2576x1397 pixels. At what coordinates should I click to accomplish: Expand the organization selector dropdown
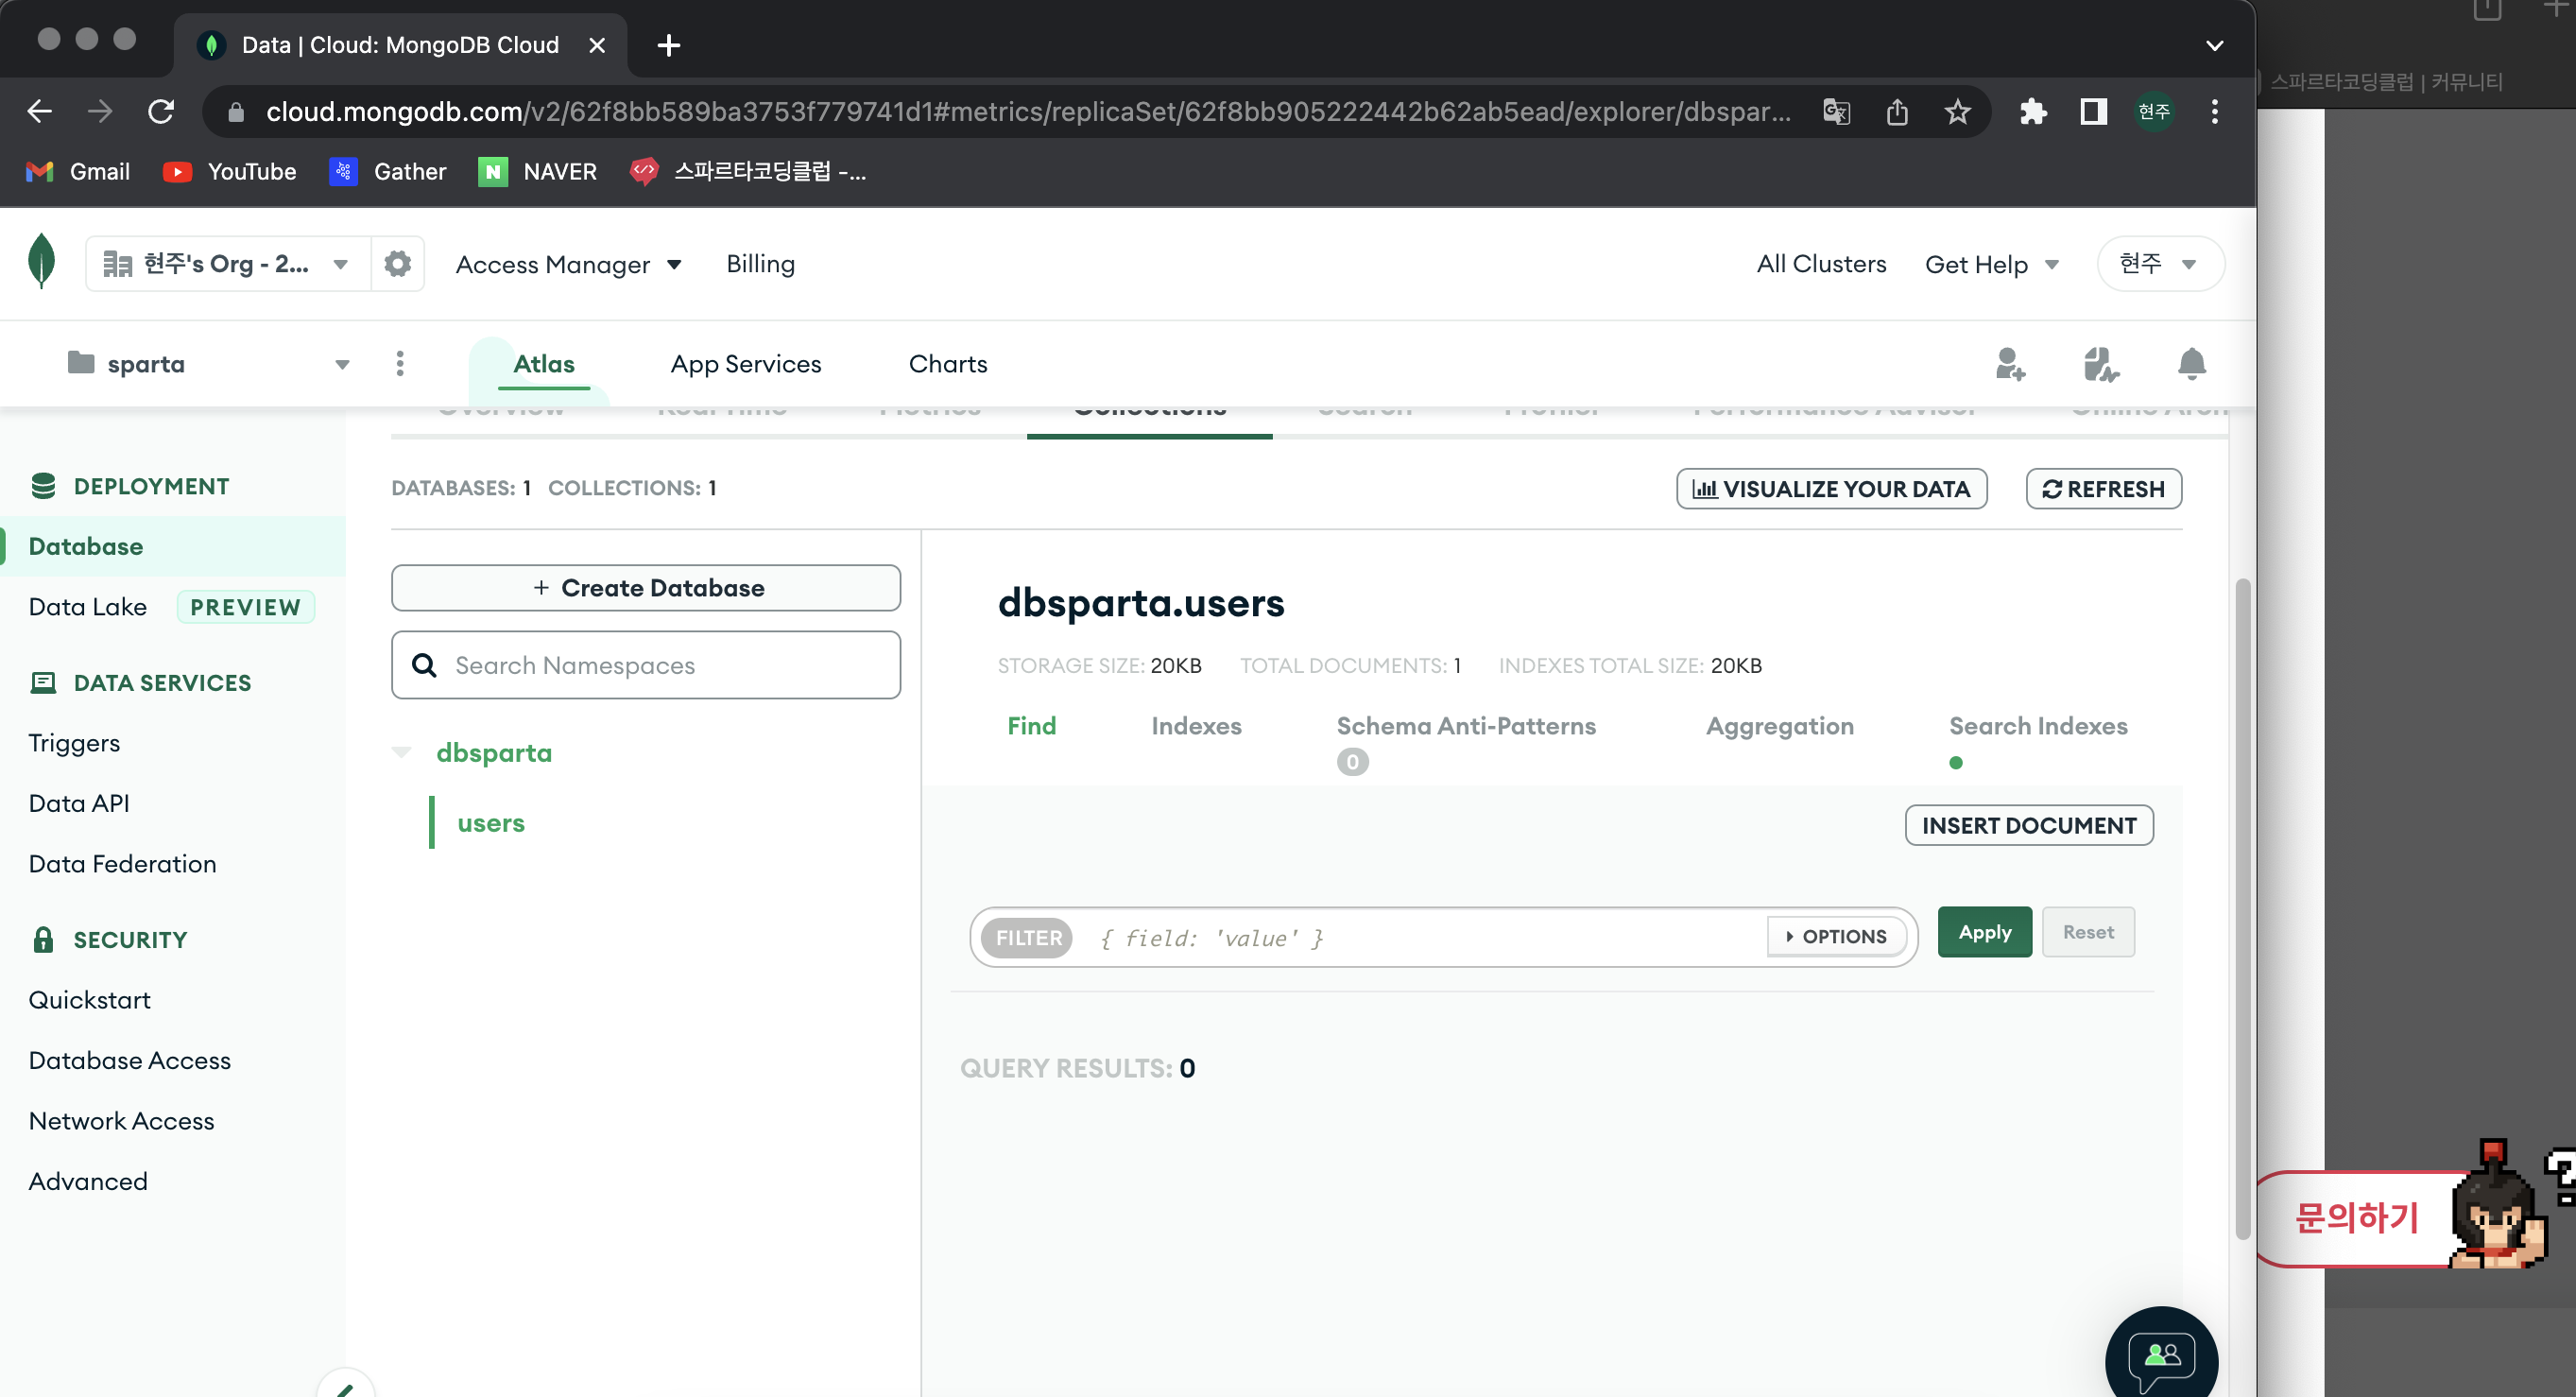click(x=228, y=264)
